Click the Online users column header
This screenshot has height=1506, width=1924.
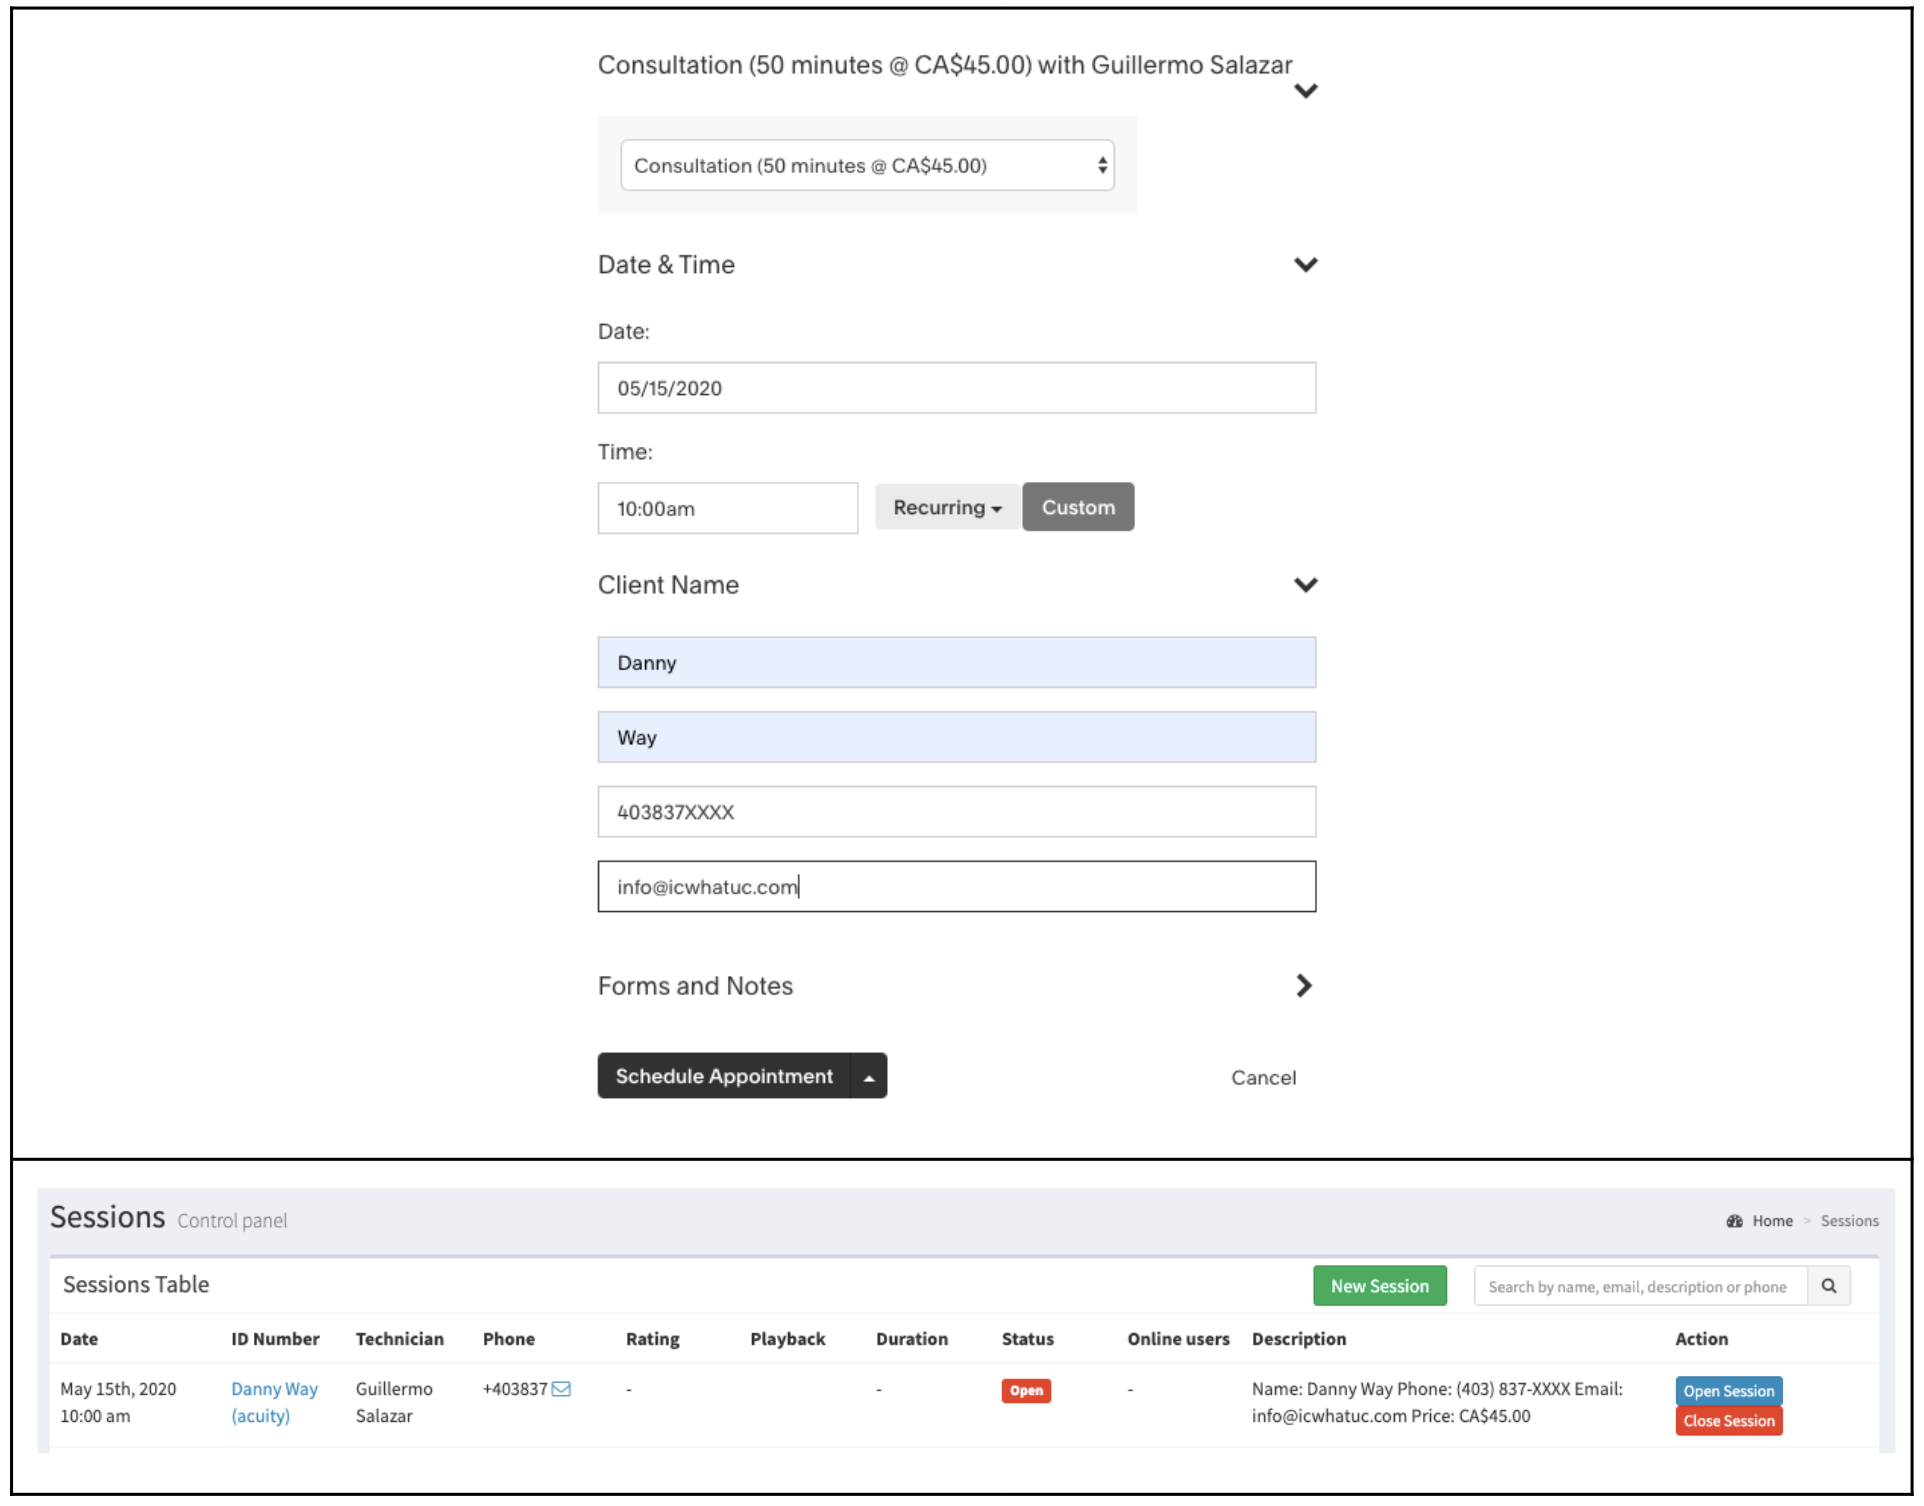(1178, 1339)
